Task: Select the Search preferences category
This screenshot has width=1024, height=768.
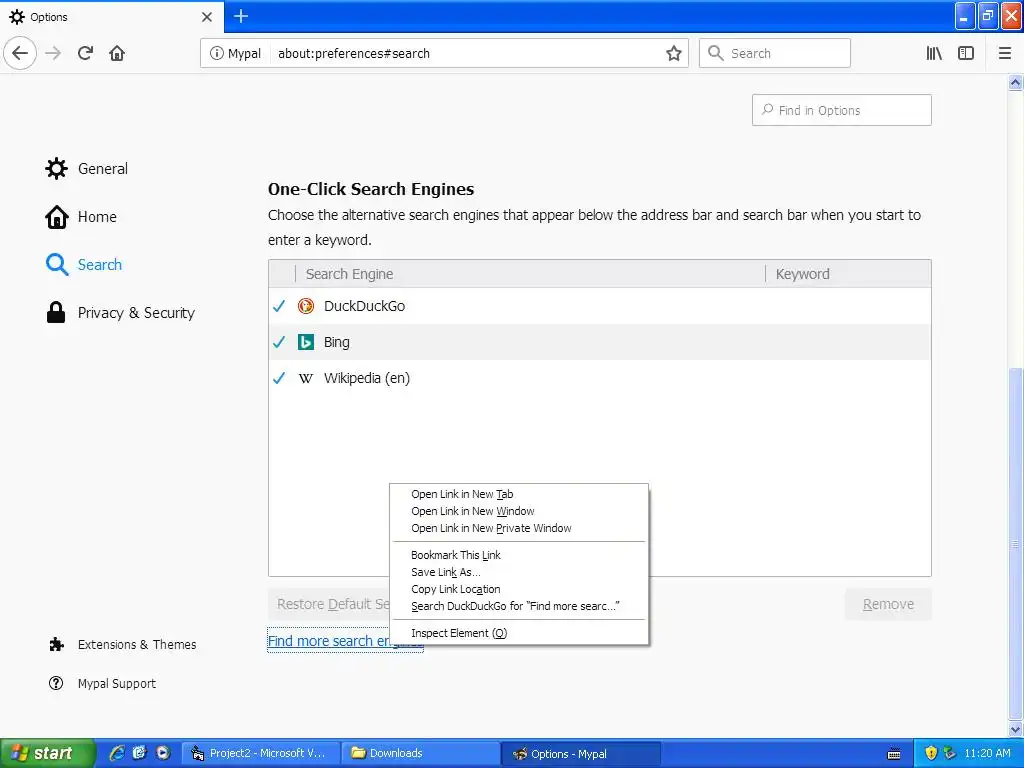Action: pyautogui.click(x=84, y=264)
